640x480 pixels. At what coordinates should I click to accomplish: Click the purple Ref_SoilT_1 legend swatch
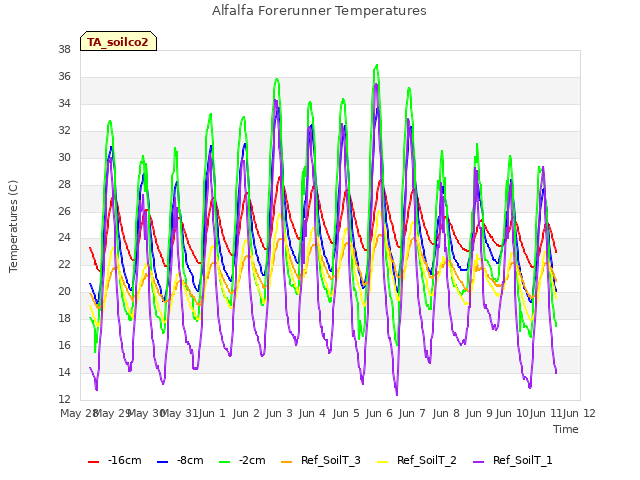click(x=478, y=462)
